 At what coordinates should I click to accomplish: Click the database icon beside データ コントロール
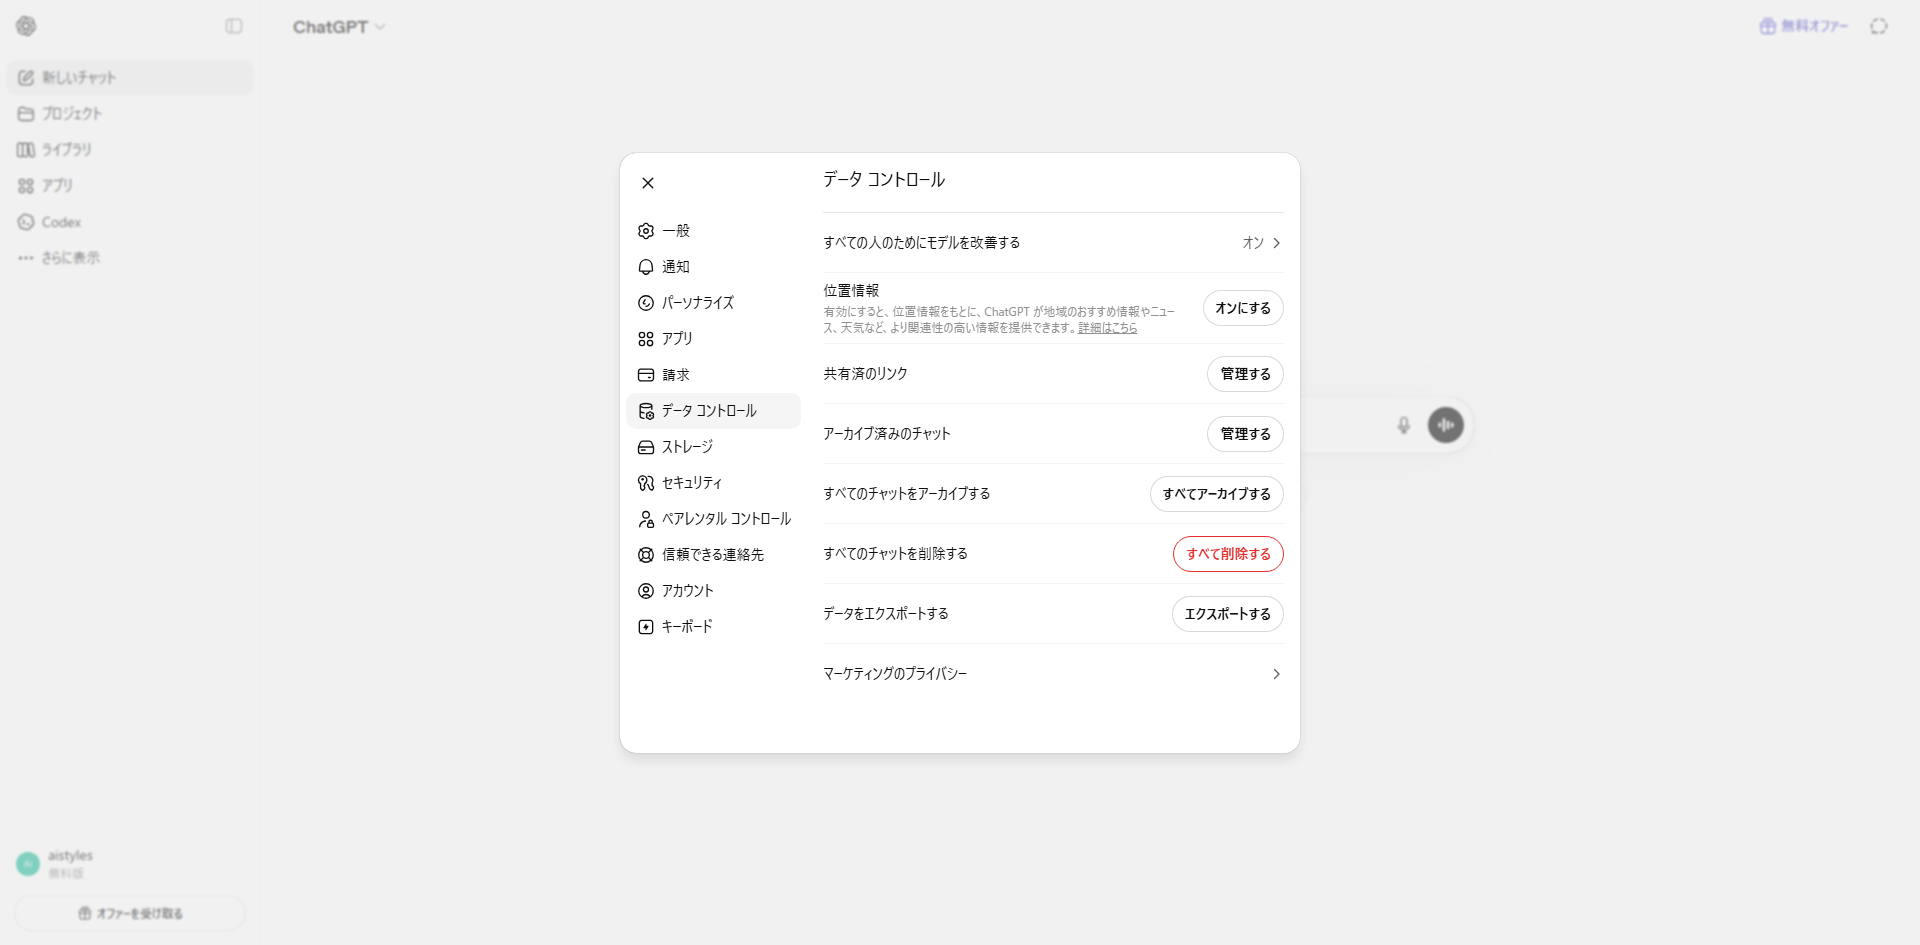coord(646,411)
